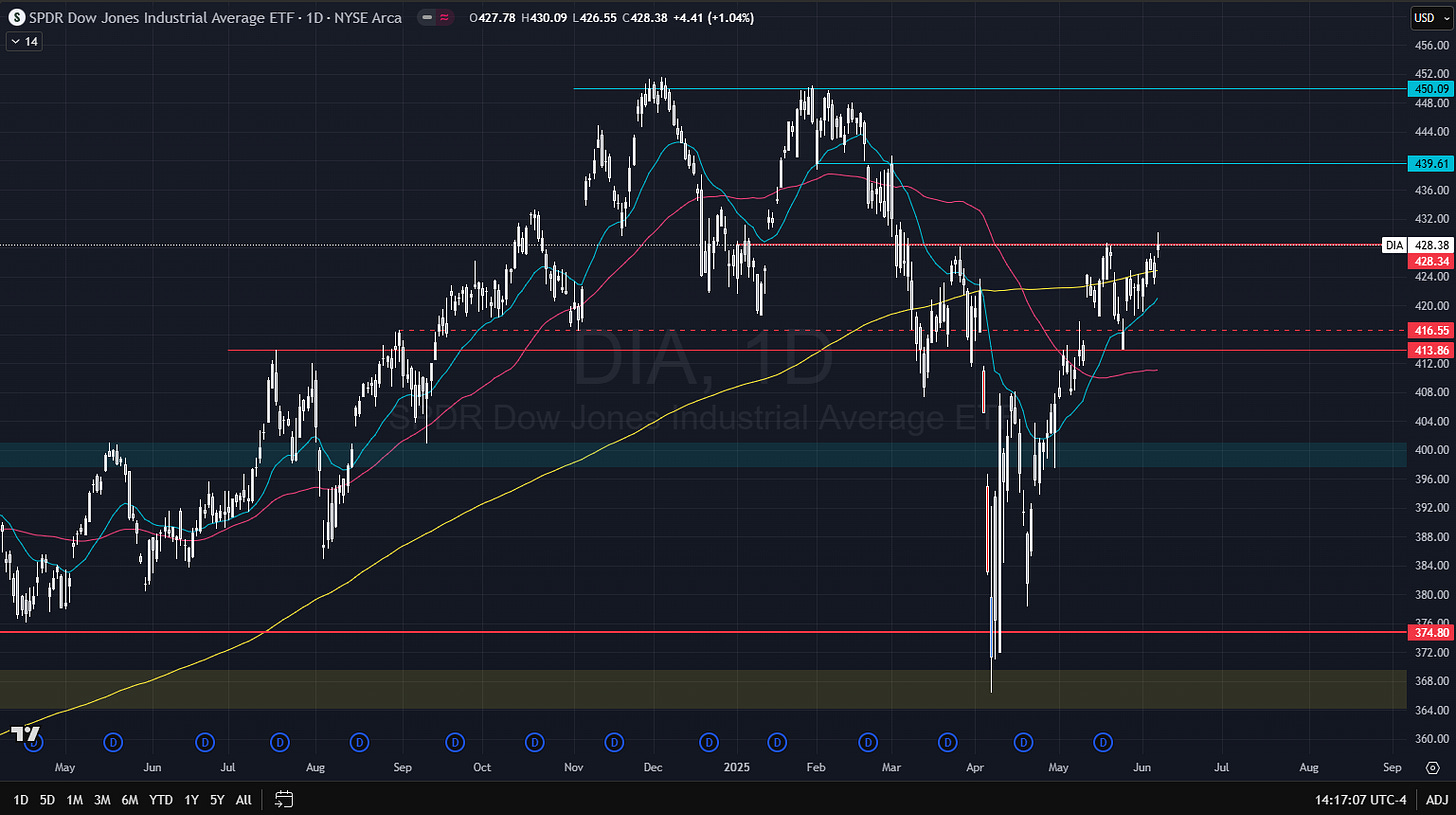Click the Mar label on time axis

(892, 768)
